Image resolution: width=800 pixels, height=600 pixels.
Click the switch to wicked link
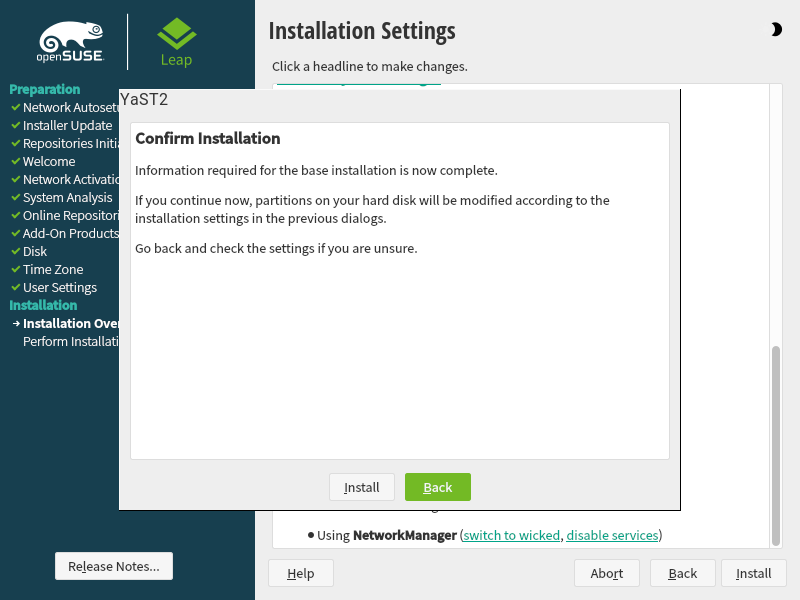coord(511,535)
